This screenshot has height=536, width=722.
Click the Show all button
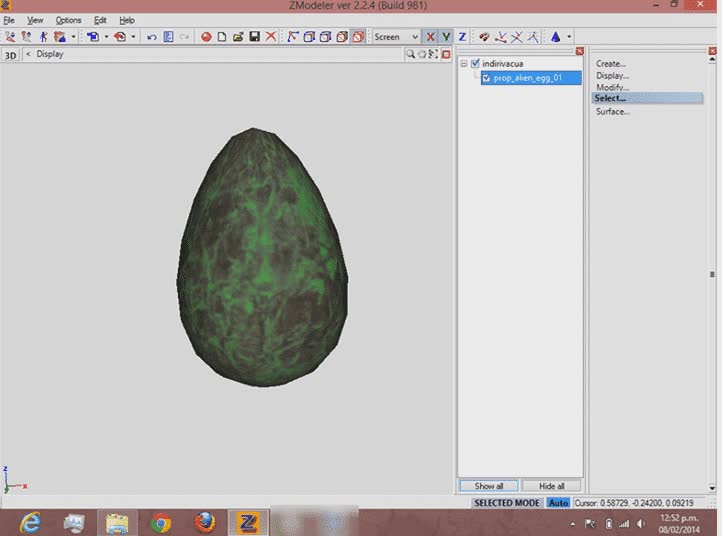coord(489,486)
